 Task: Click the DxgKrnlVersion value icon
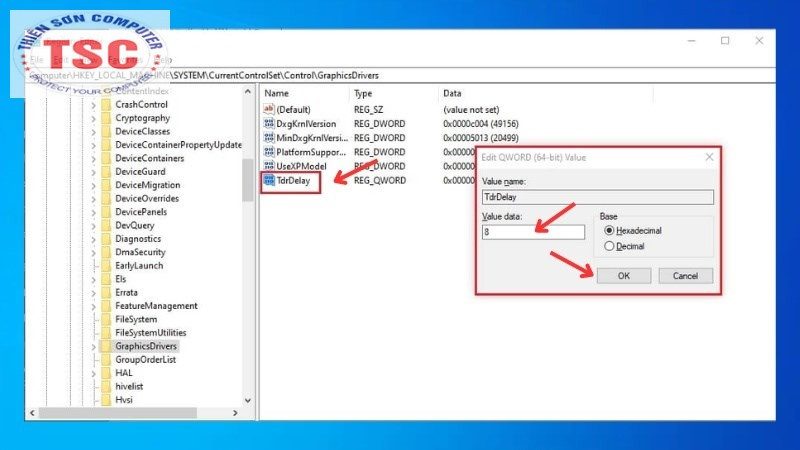269,123
